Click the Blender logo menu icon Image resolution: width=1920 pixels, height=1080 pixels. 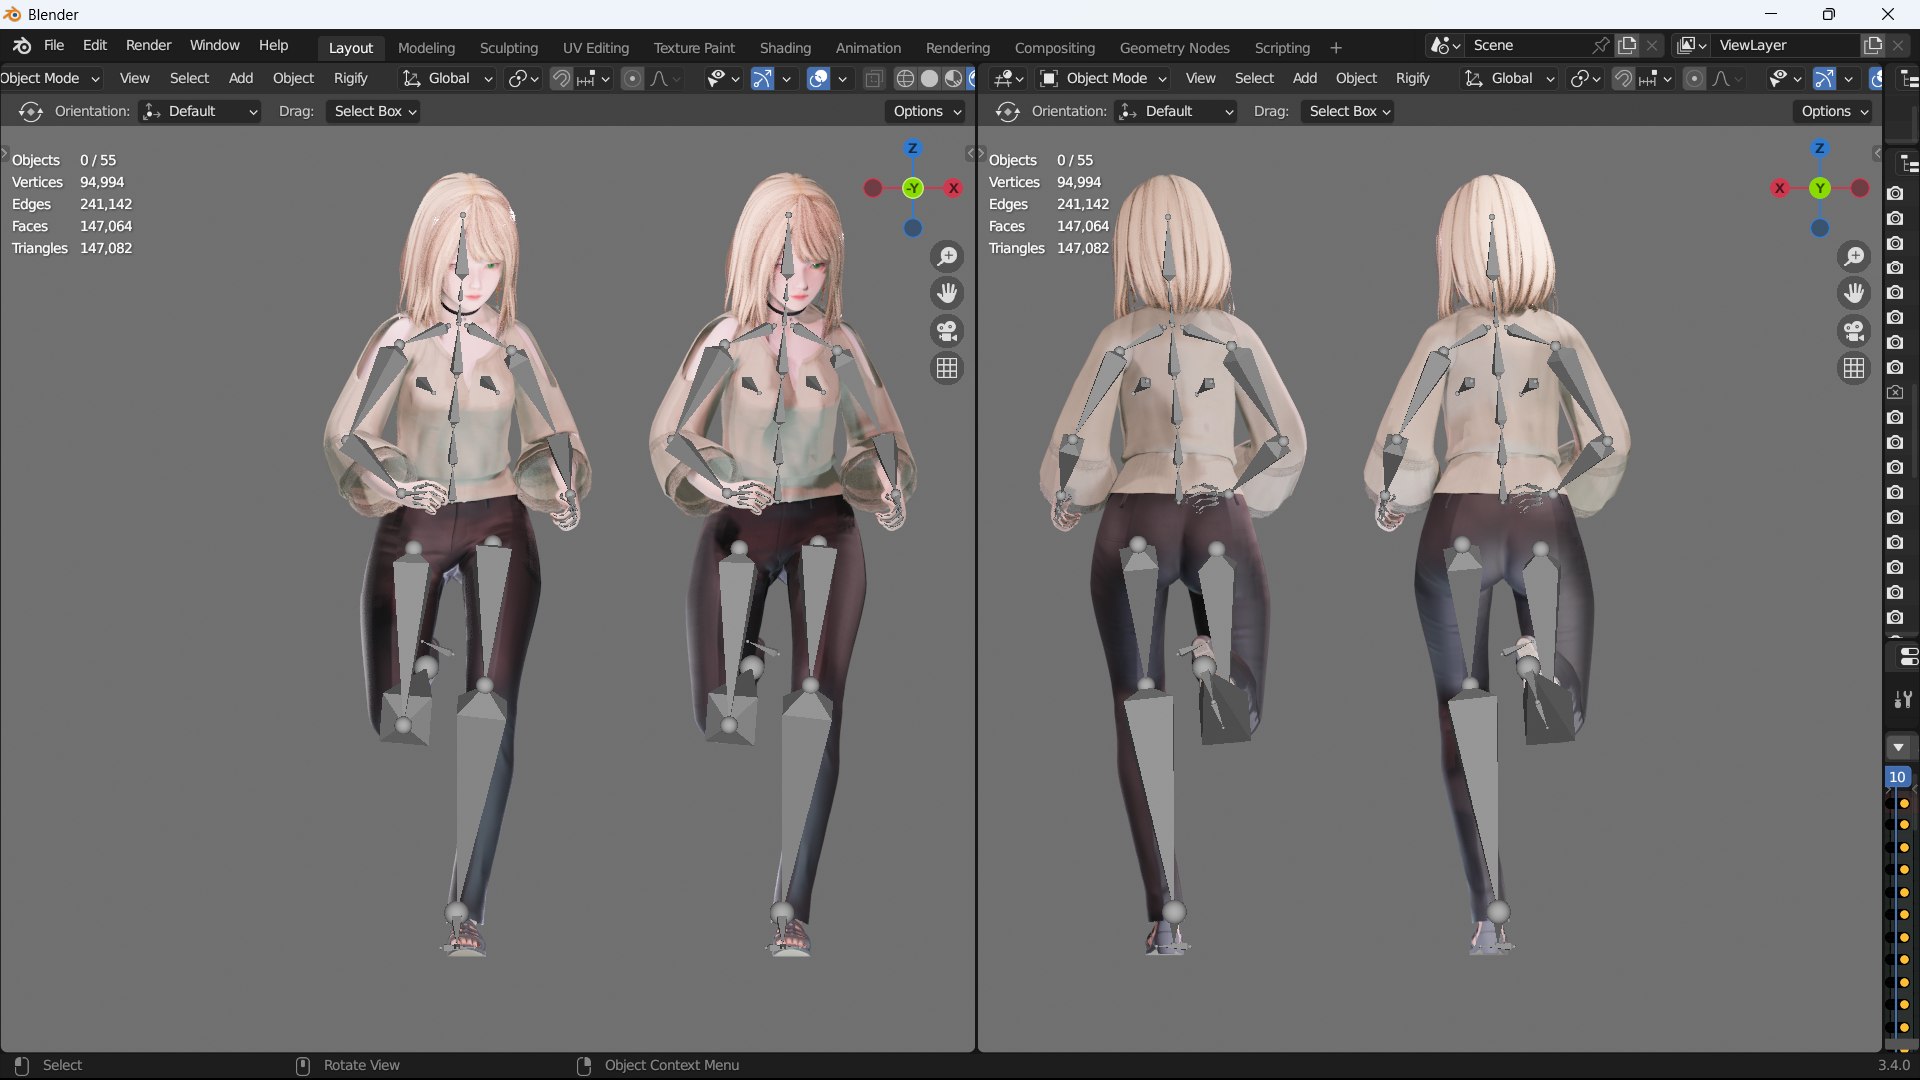(22, 46)
